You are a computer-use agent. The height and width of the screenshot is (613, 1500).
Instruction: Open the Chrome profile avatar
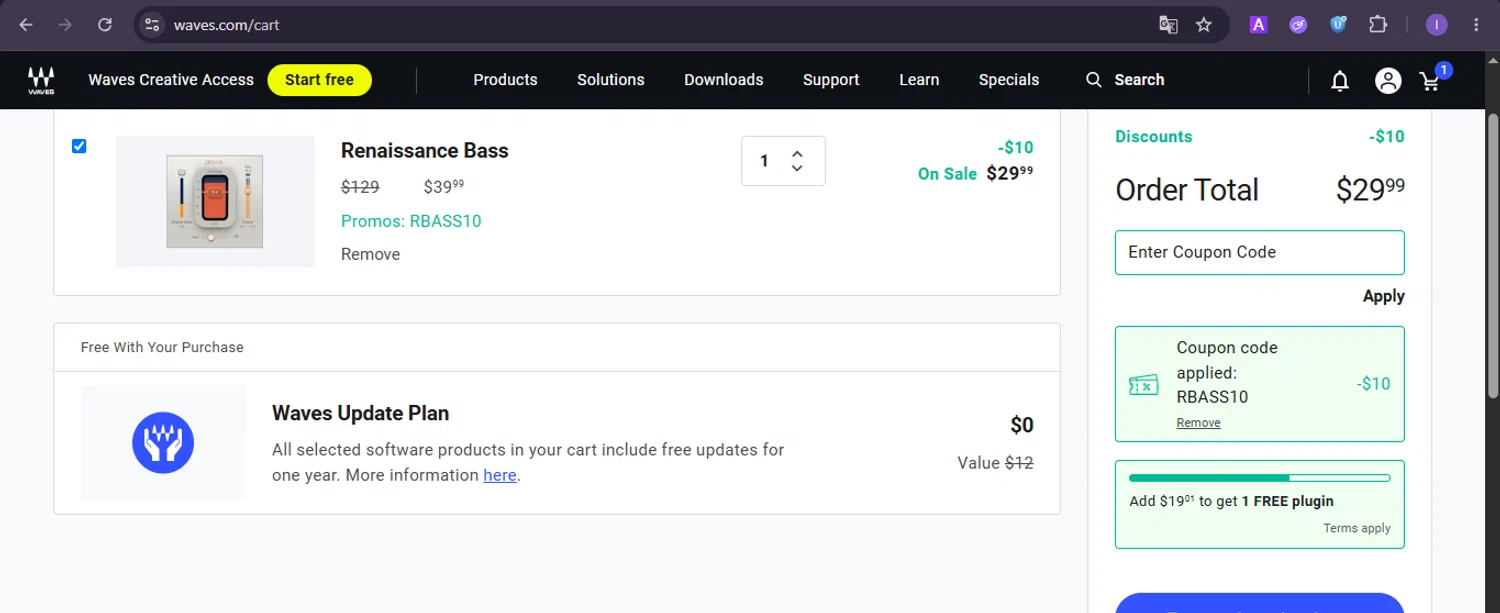(1437, 25)
